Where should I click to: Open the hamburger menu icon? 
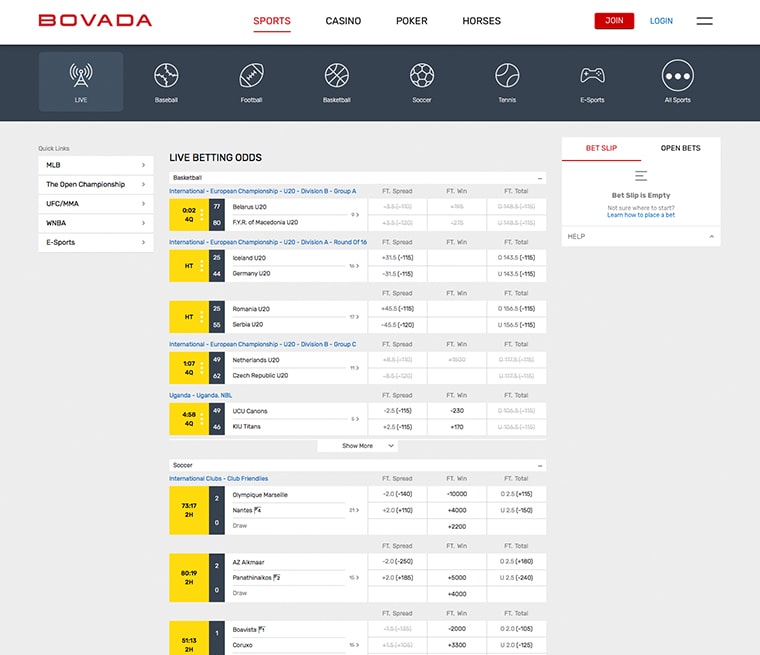(x=705, y=21)
